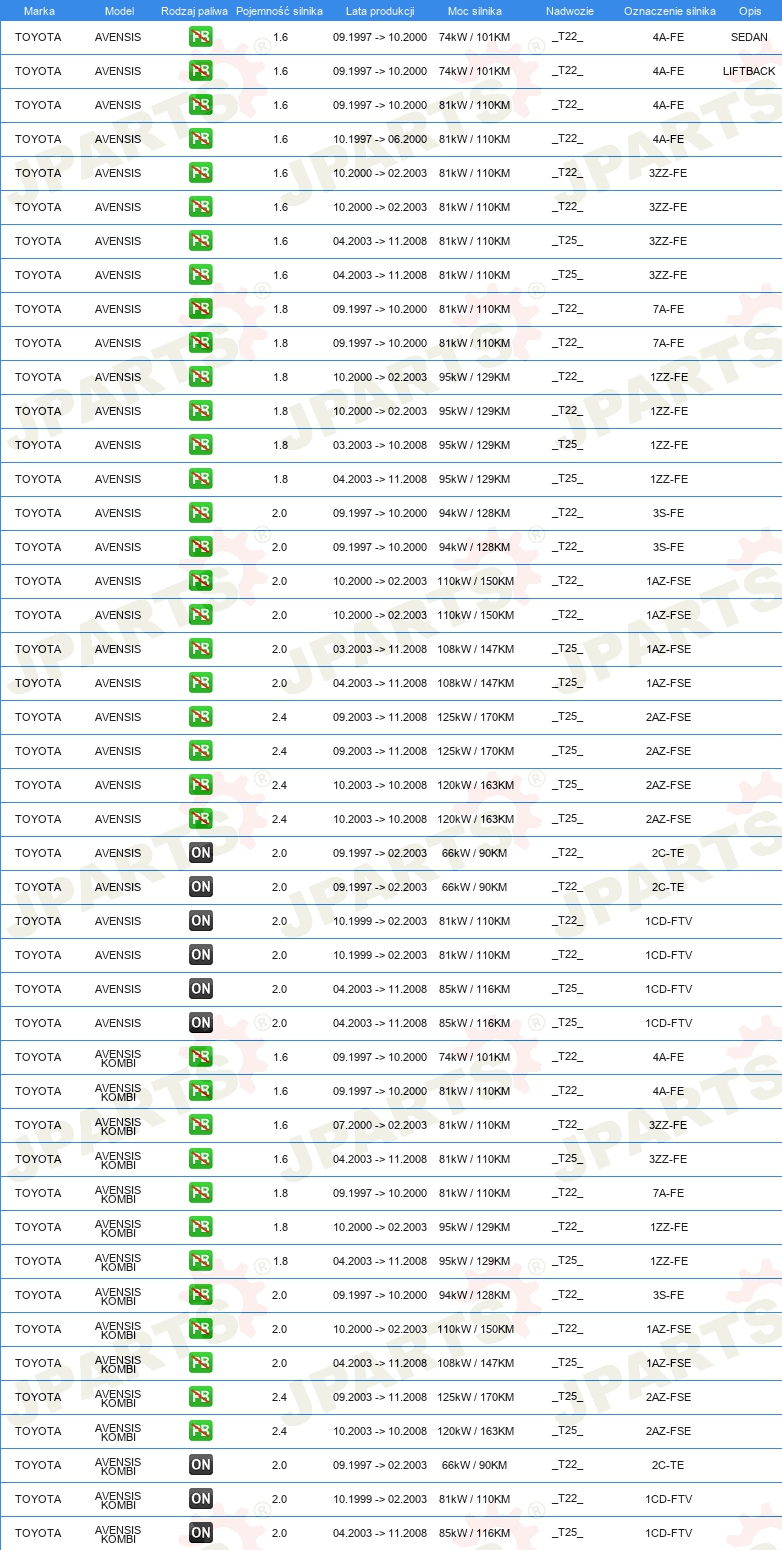This screenshot has width=782, height=1550.
Task: Click petrol icon in Avensis Kombi 110kW / 150KM row
Action: (x=200, y=1329)
